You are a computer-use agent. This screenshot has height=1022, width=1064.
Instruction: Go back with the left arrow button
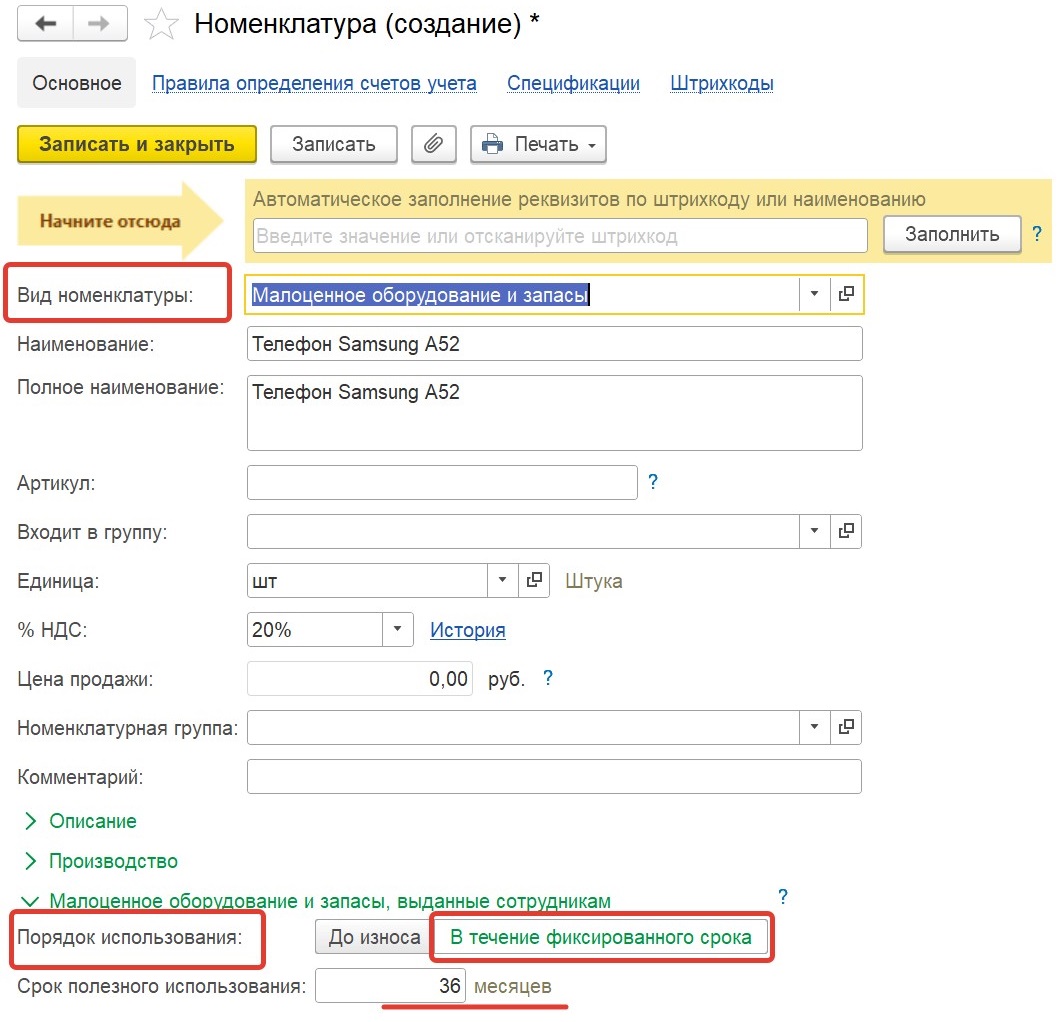point(45,24)
